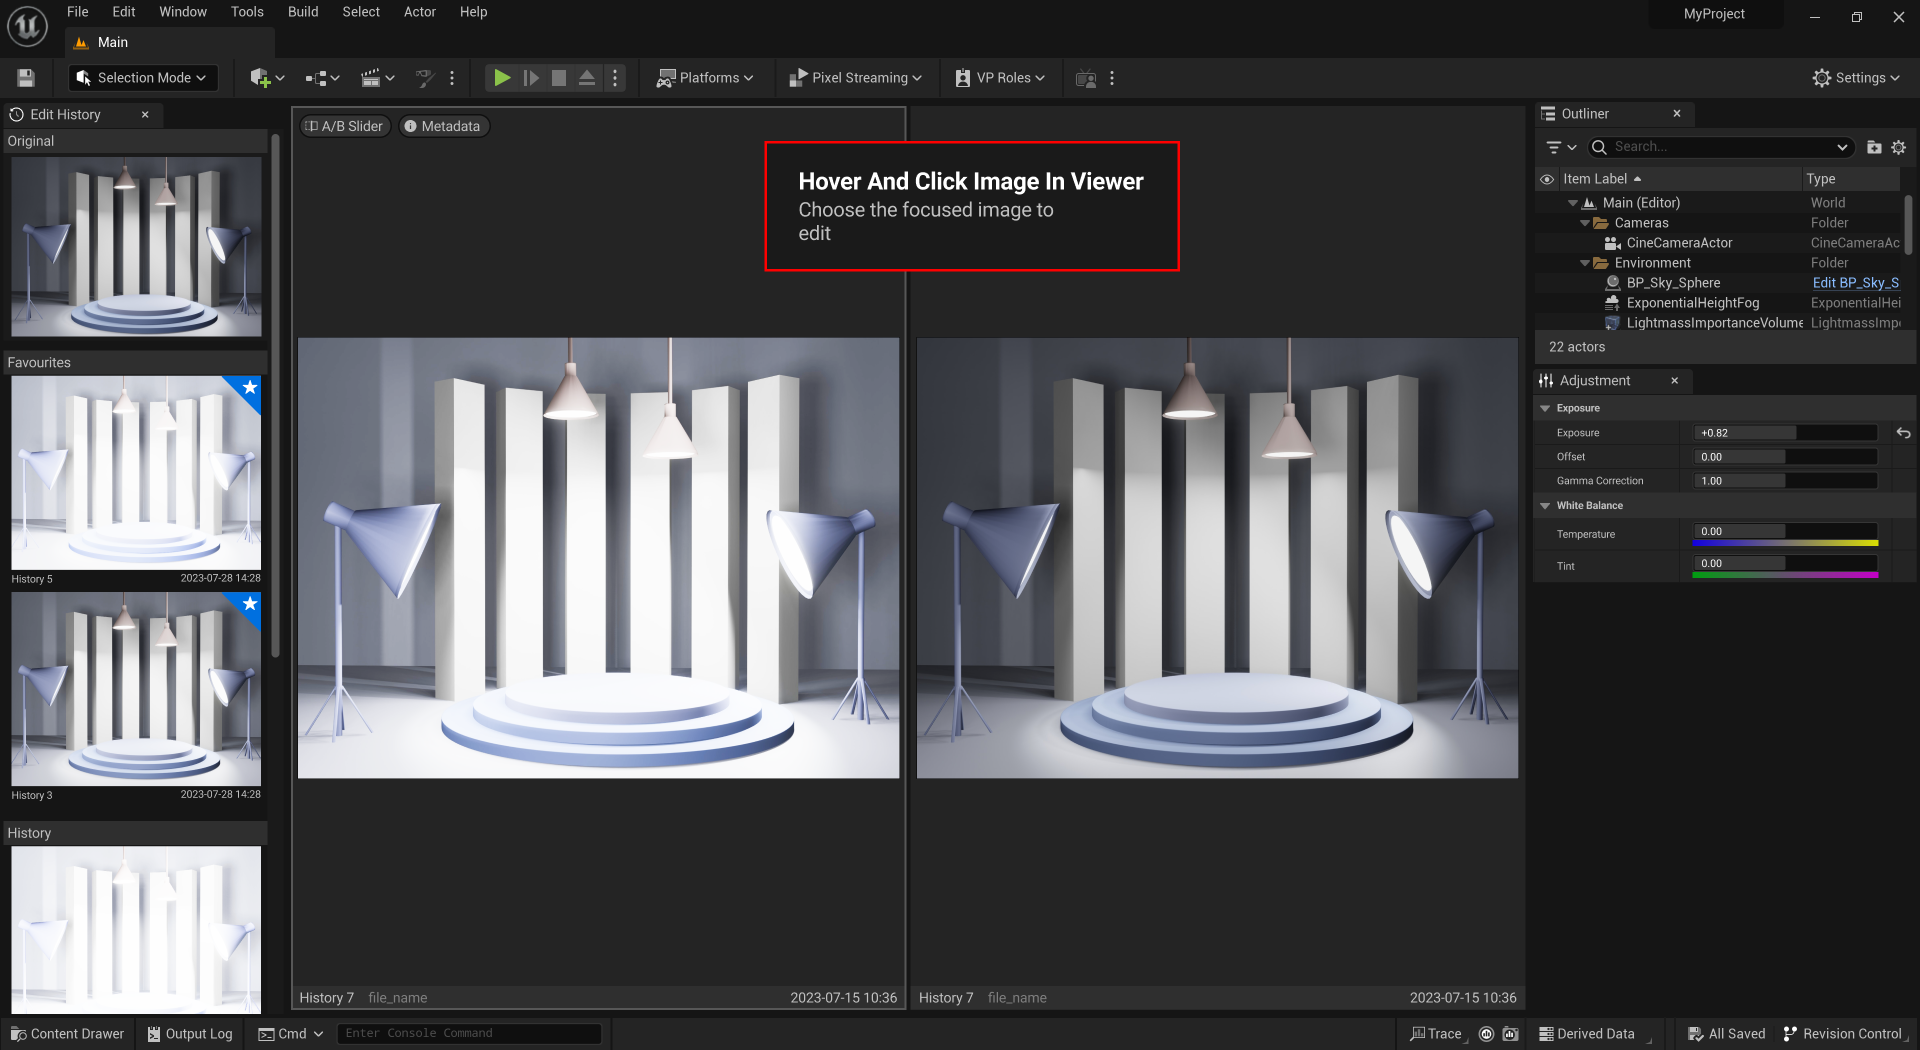
Task: Close the Outliner panel
Action: click(x=1677, y=114)
